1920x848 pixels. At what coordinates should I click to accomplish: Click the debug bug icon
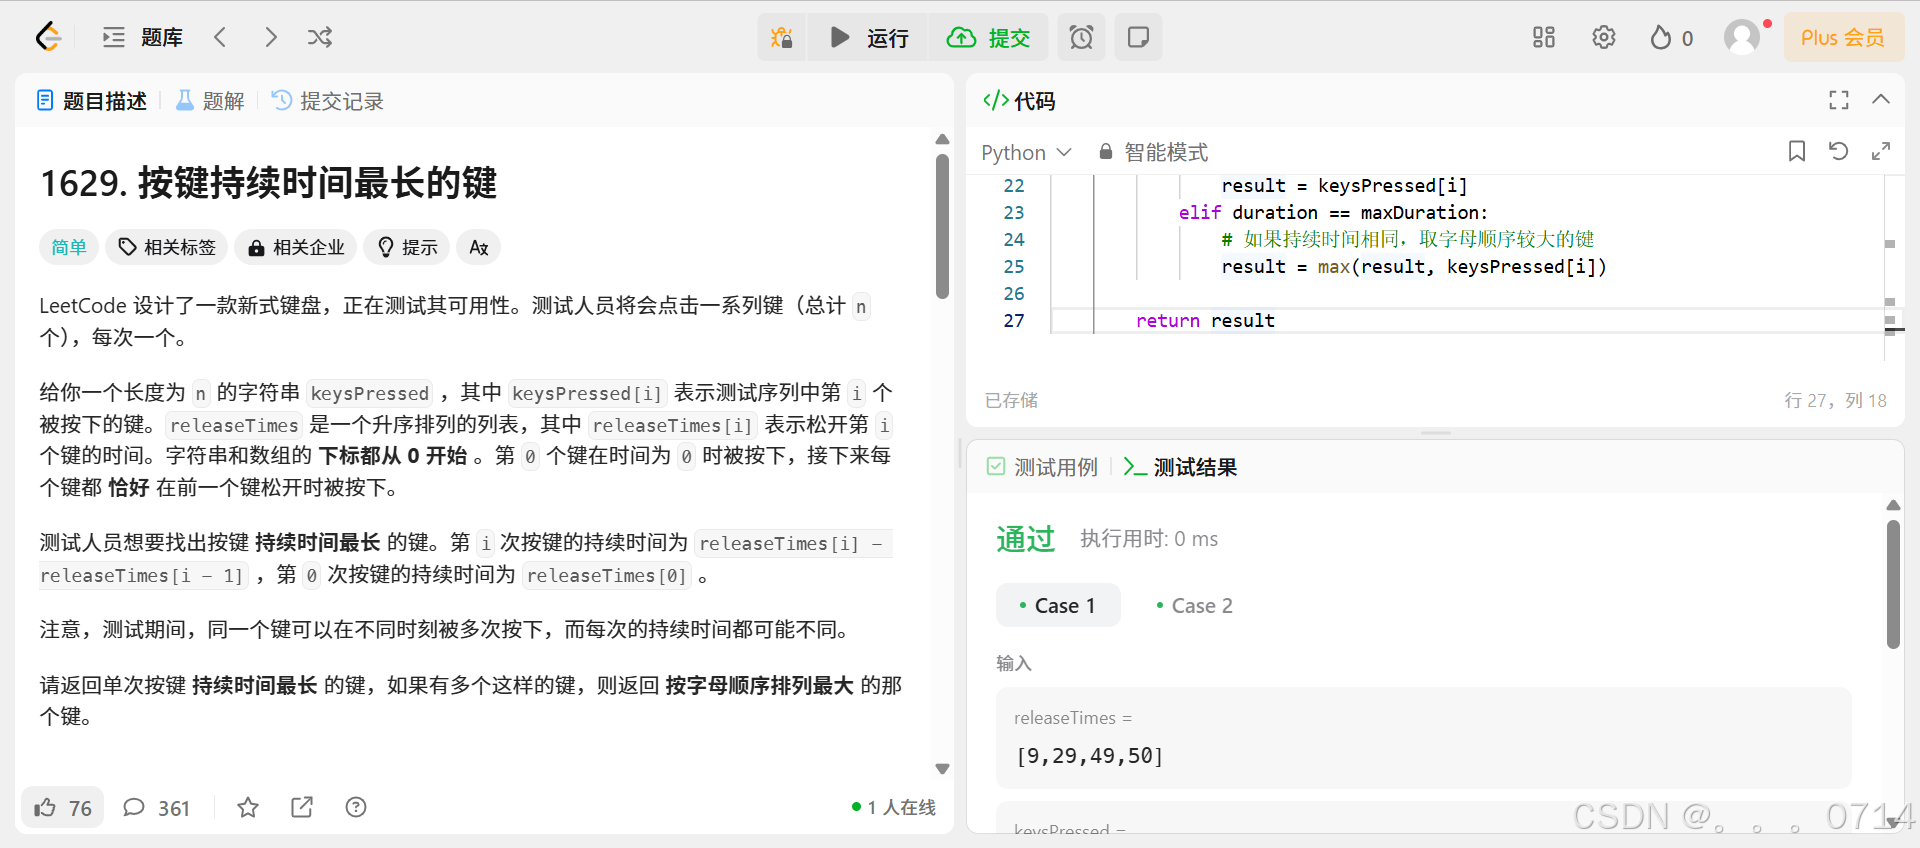pyautogui.click(x=781, y=37)
